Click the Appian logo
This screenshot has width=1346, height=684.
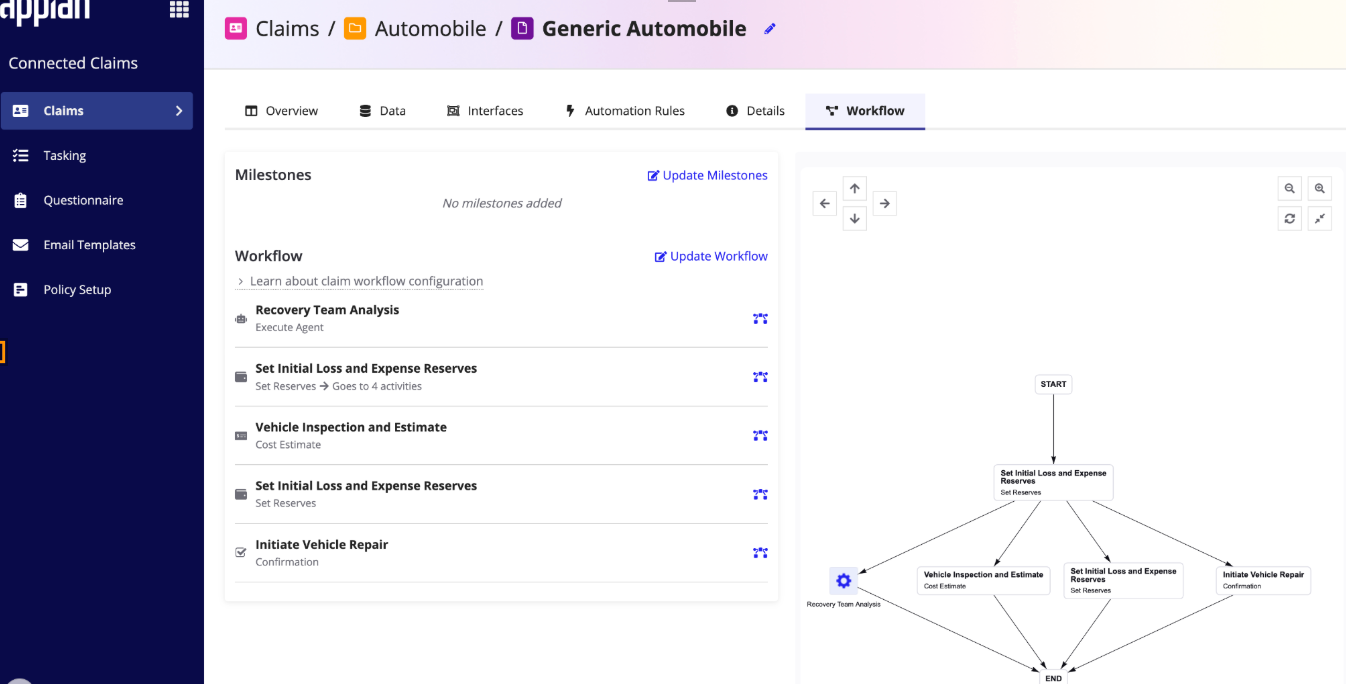tap(45, 12)
